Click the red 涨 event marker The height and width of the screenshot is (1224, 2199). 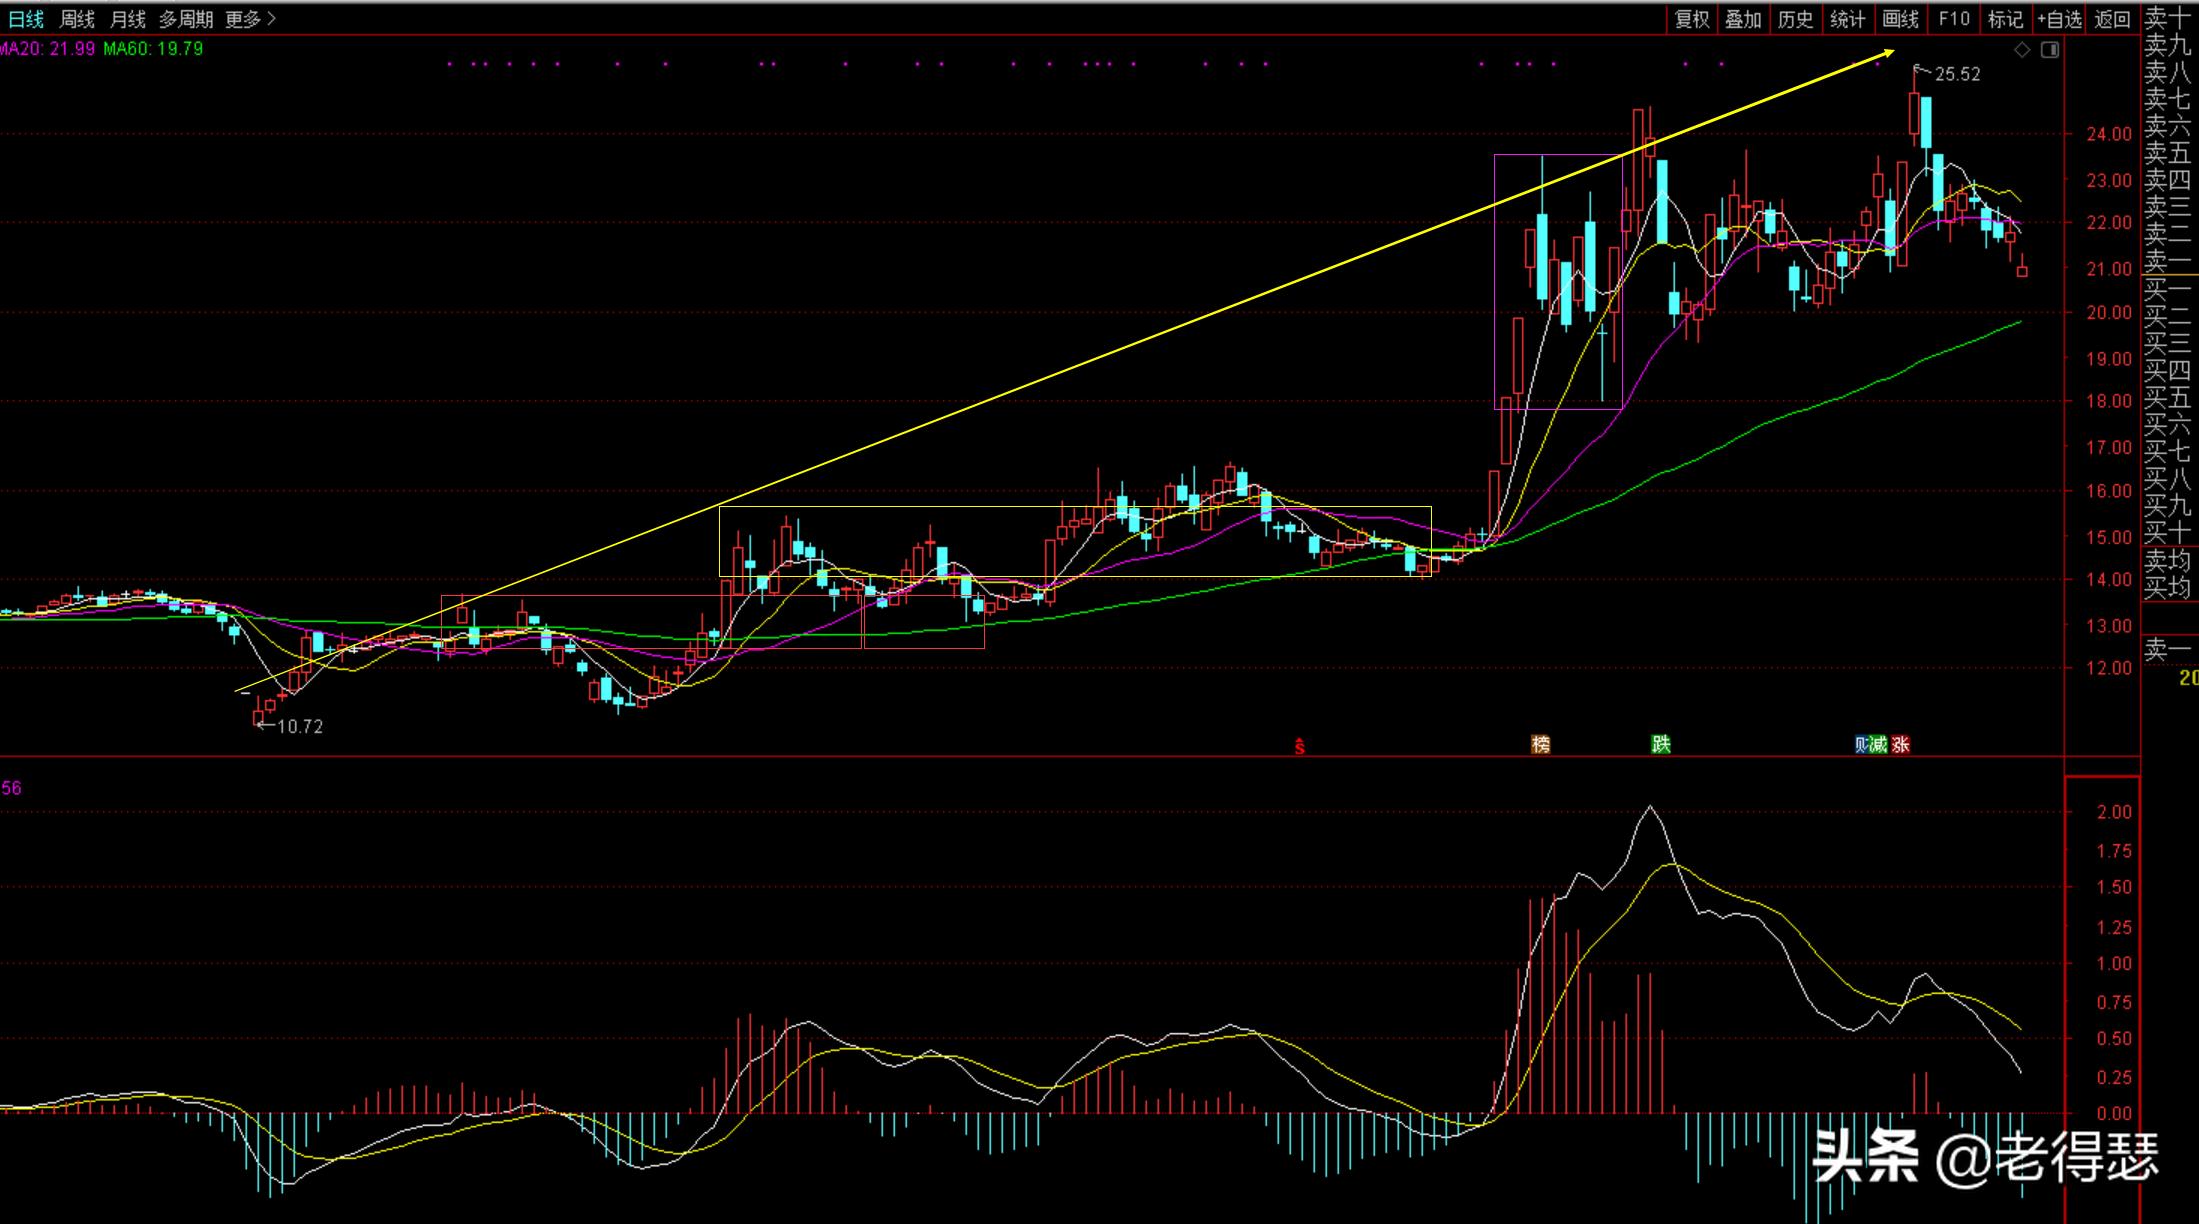click(x=1900, y=744)
